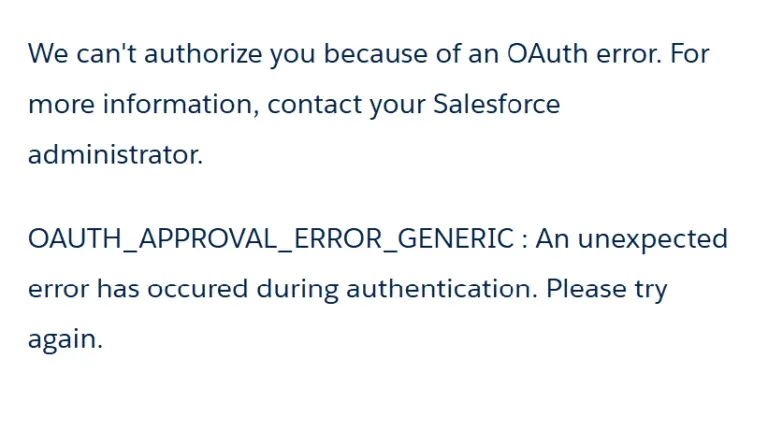Viewport: 768px width, 431px height.
Task: Click the word "An" after the colon
Action: 553,240
